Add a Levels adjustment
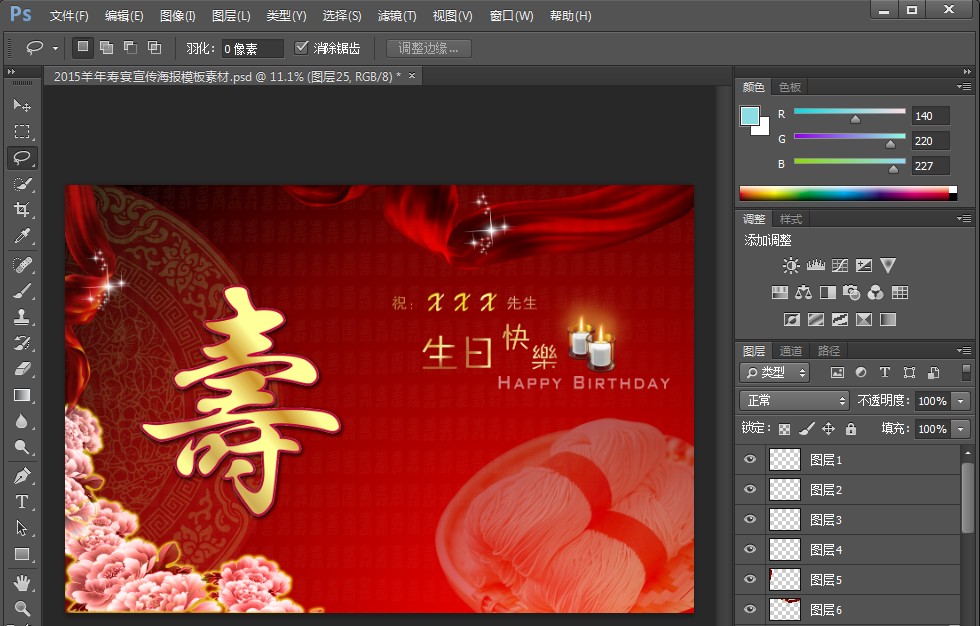This screenshot has width=980, height=626. [x=816, y=266]
